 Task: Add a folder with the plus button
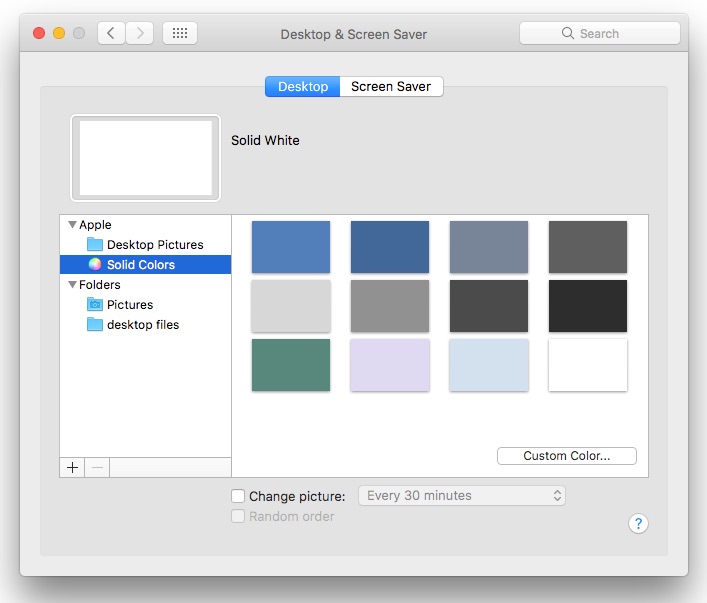(x=72, y=467)
